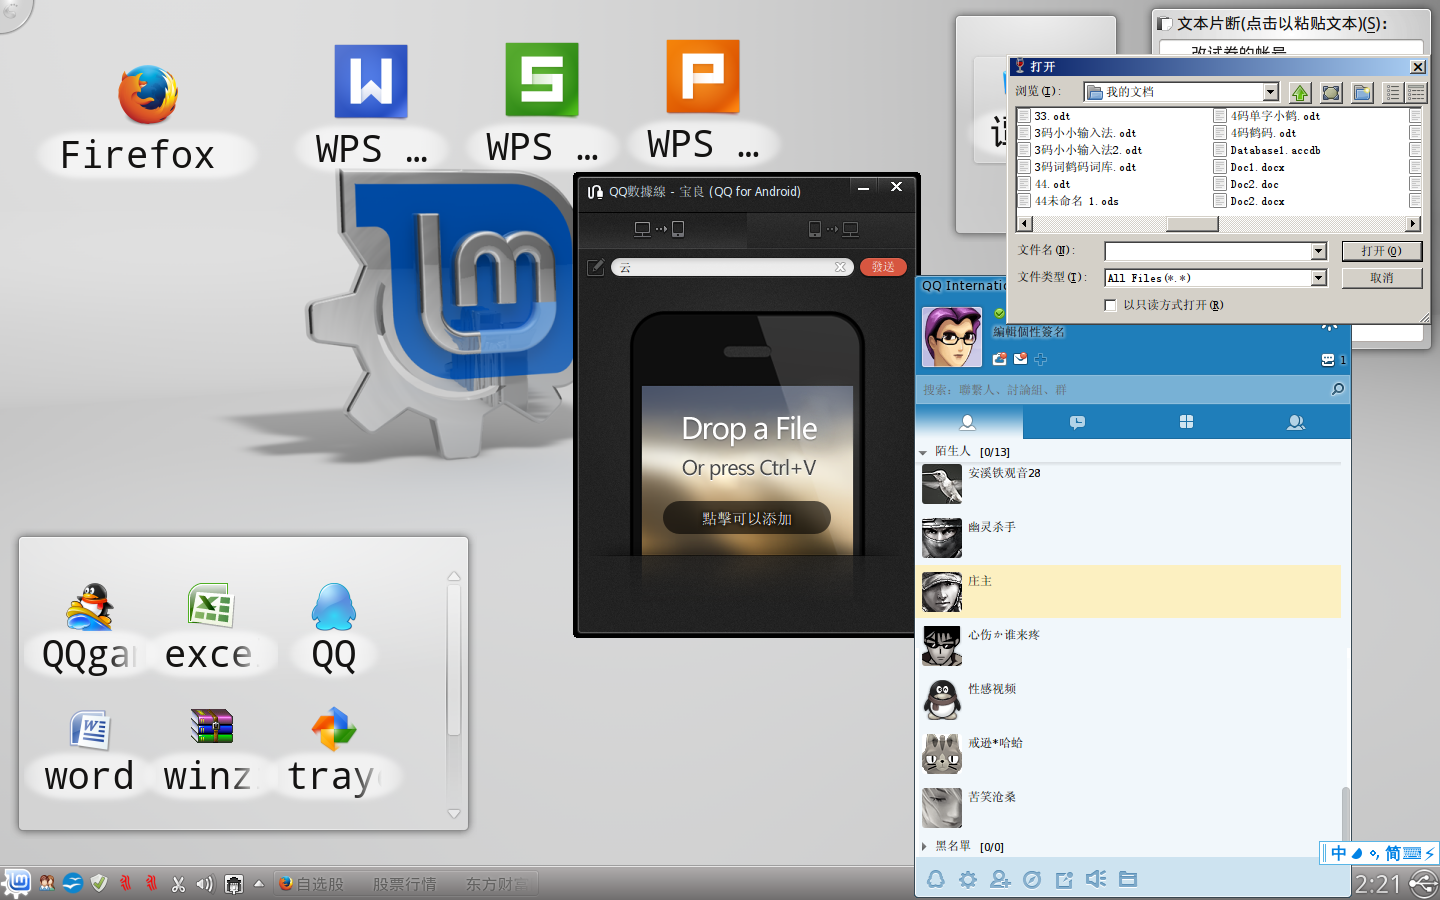Open QQ Zone icon under the signature
The image size is (1440, 900).
click(x=999, y=359)
